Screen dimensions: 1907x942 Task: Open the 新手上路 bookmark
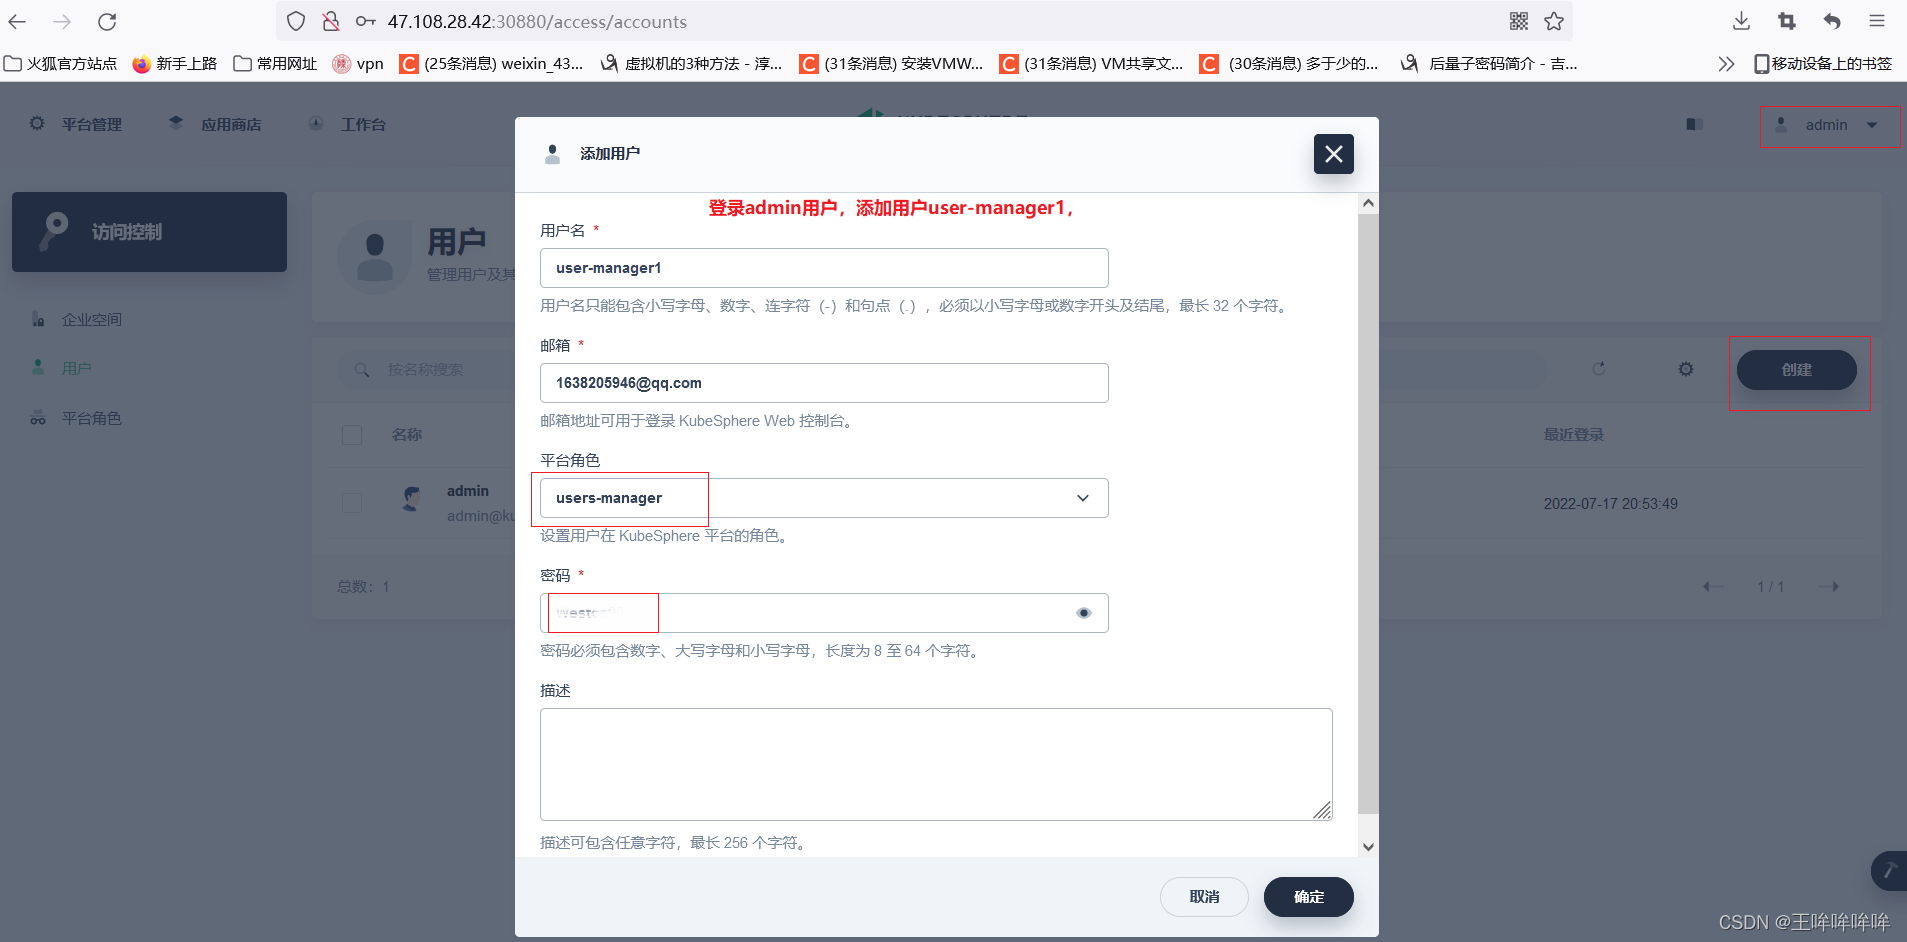[x=175, y=64]
